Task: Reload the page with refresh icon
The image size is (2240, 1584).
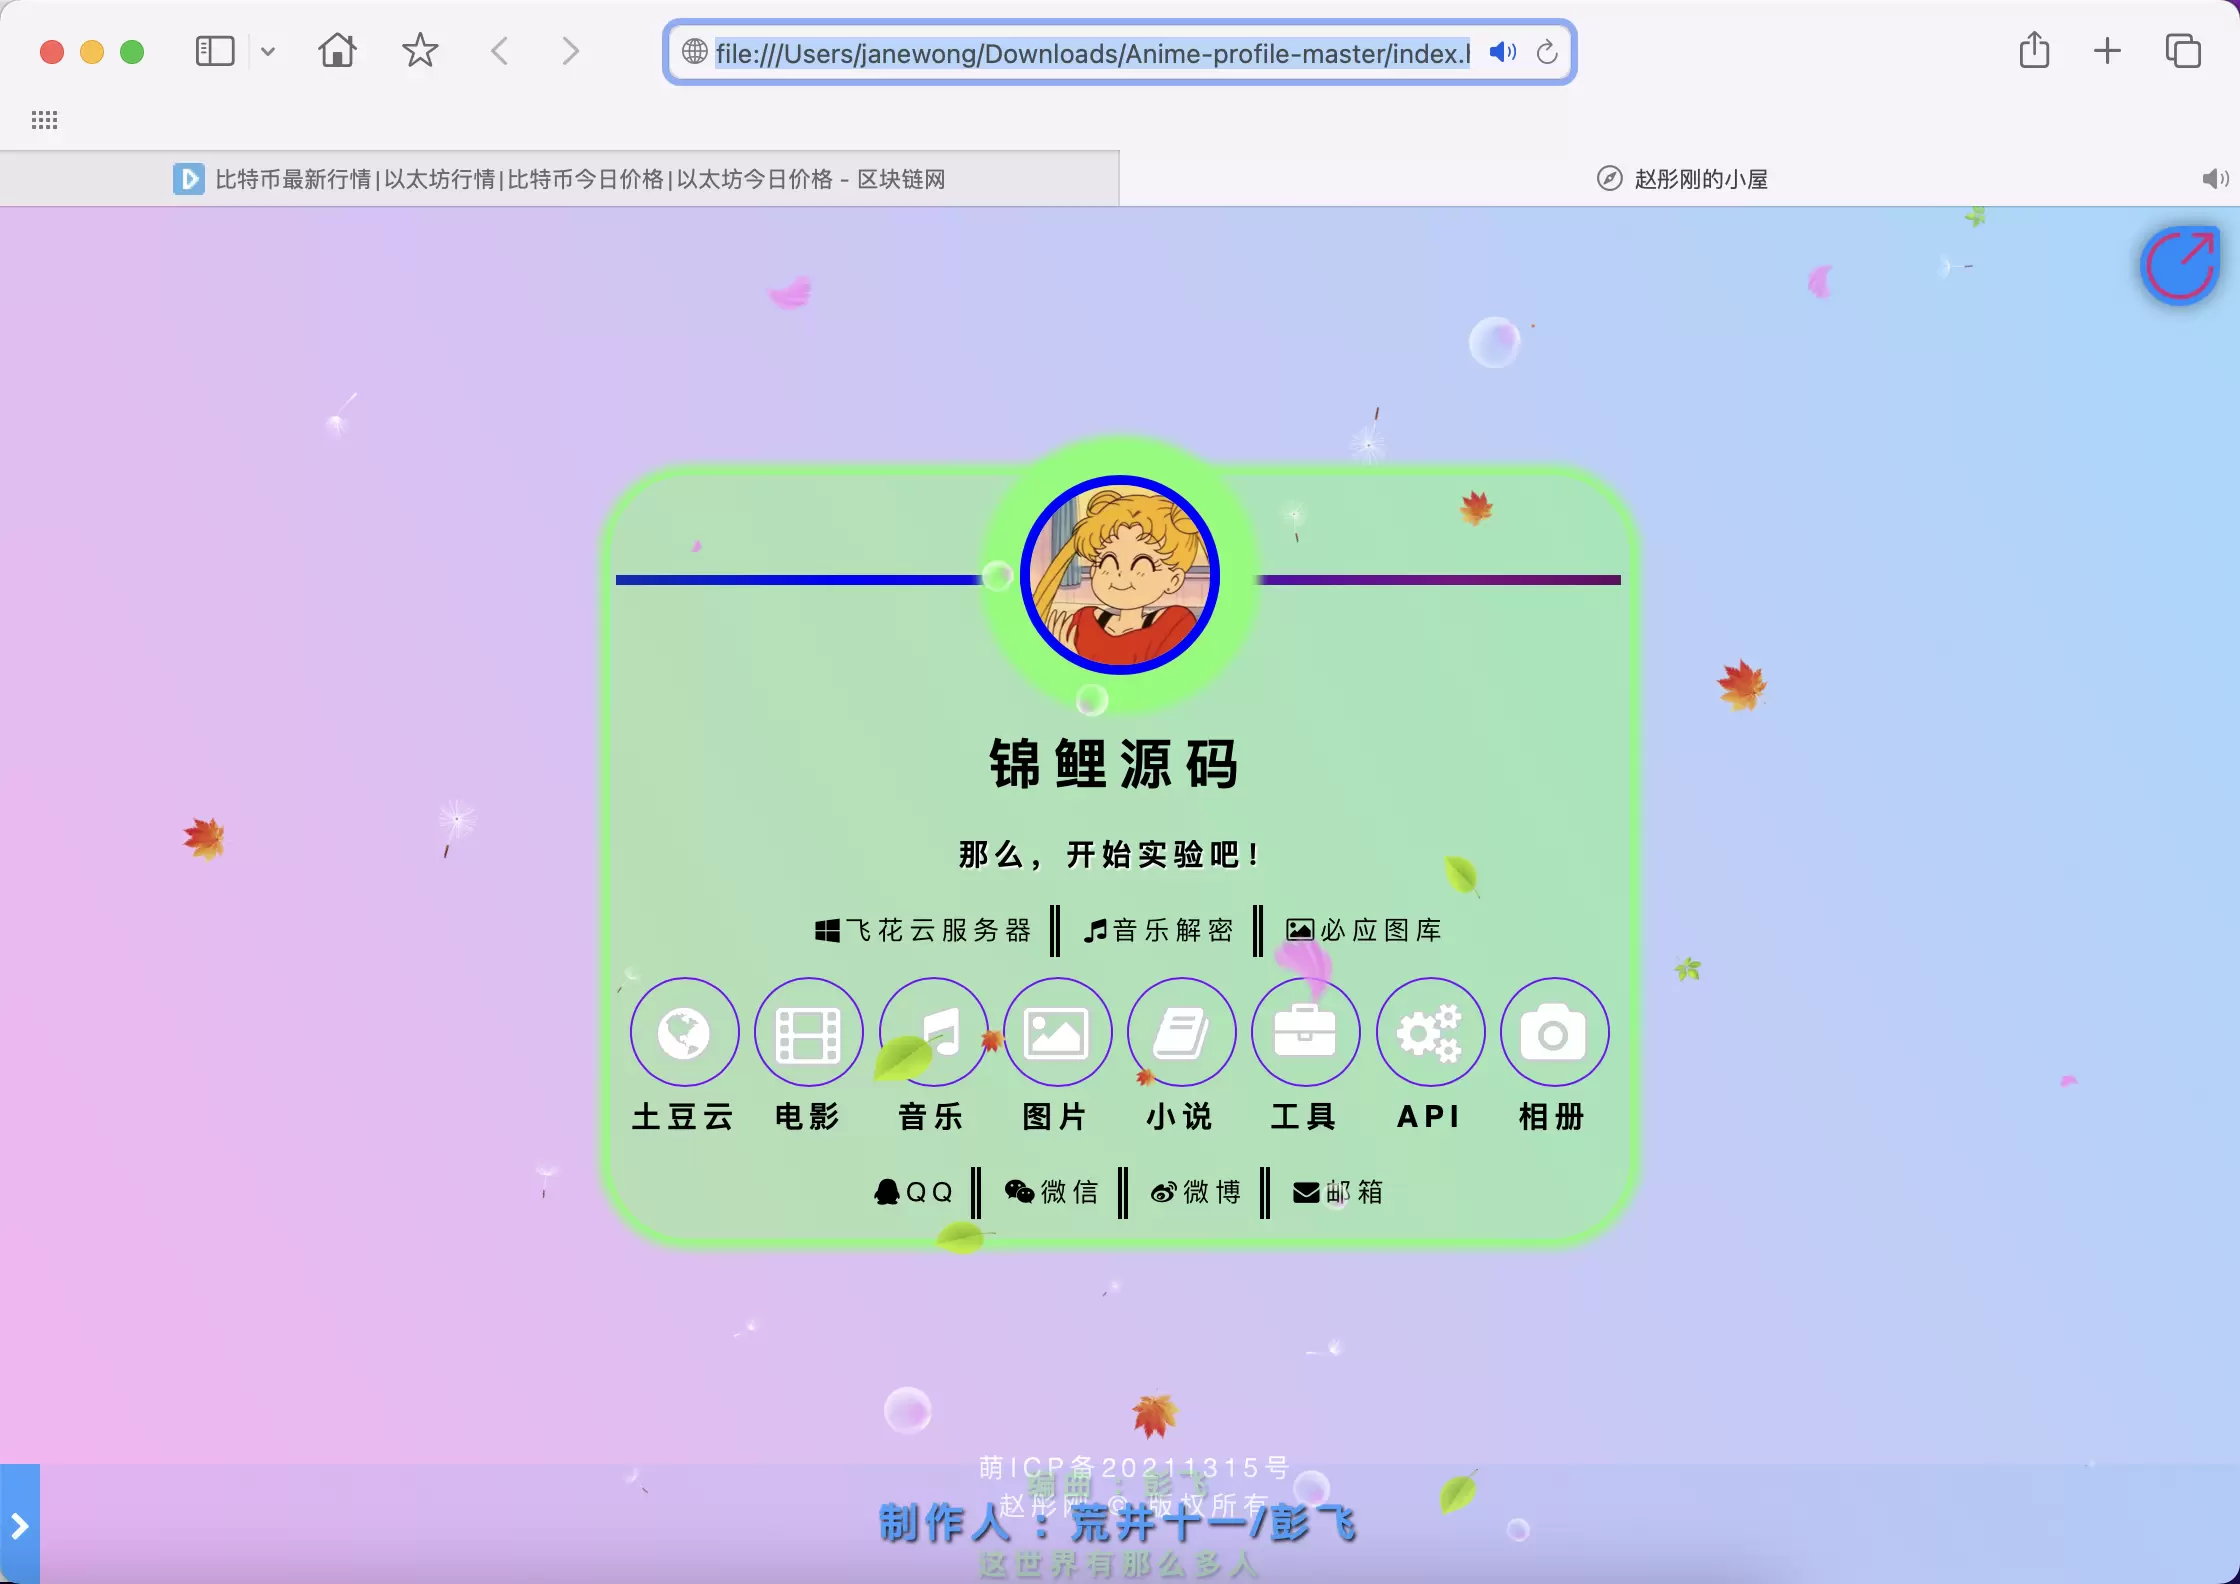Action: click(1547, 52)
